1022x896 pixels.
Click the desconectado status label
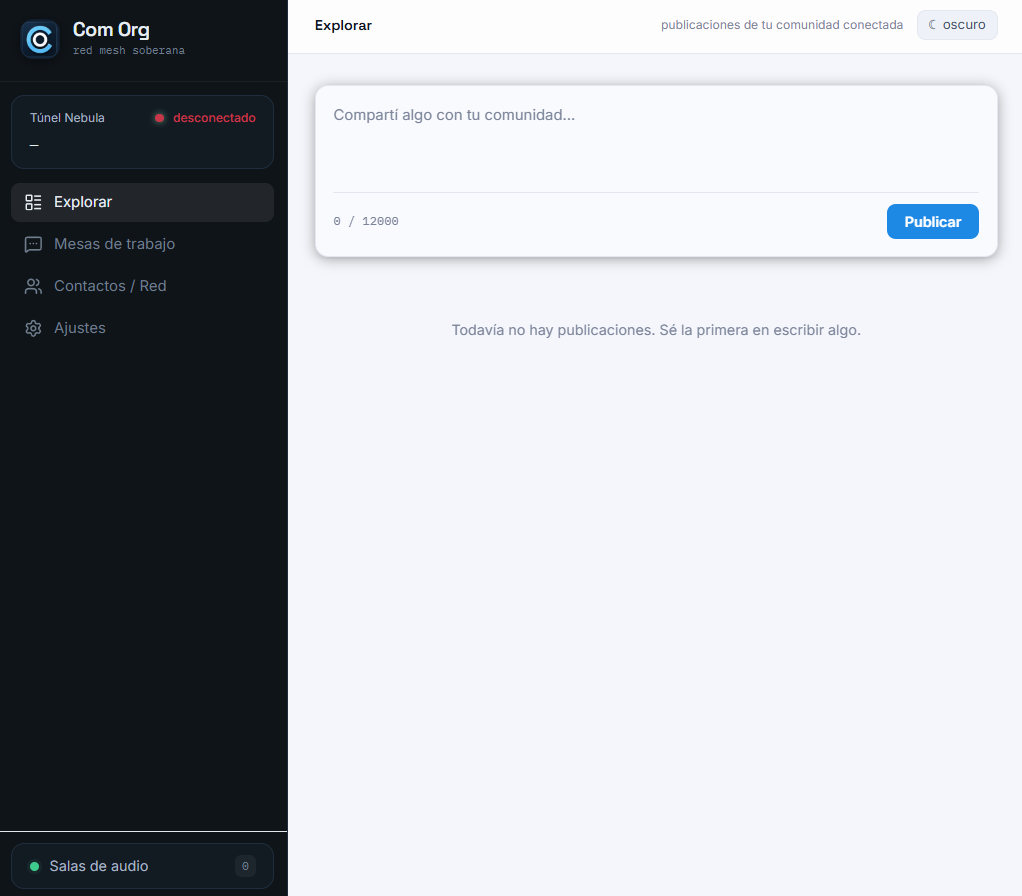click(214, 118)
